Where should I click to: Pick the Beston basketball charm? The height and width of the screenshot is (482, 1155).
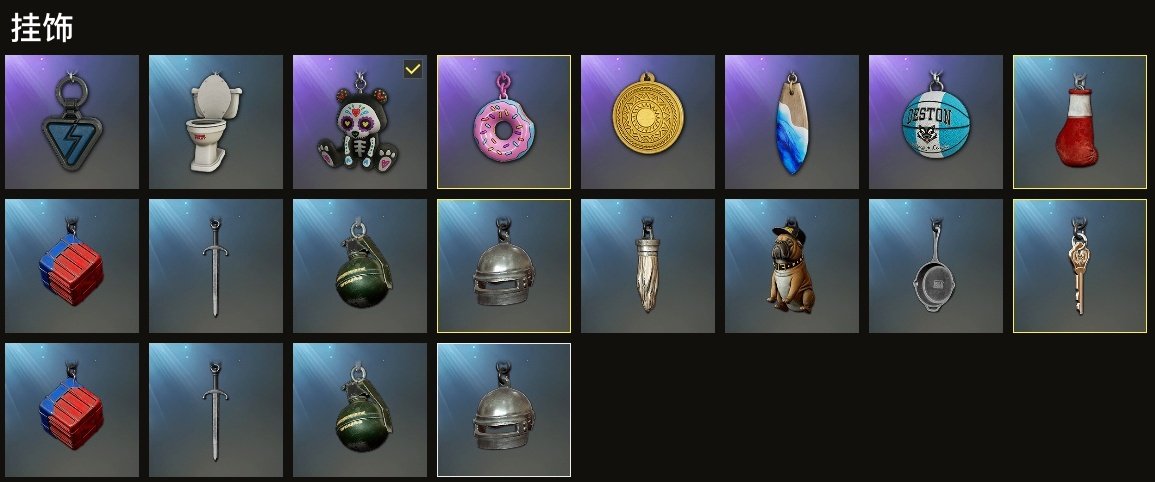[x=935, y=122]
